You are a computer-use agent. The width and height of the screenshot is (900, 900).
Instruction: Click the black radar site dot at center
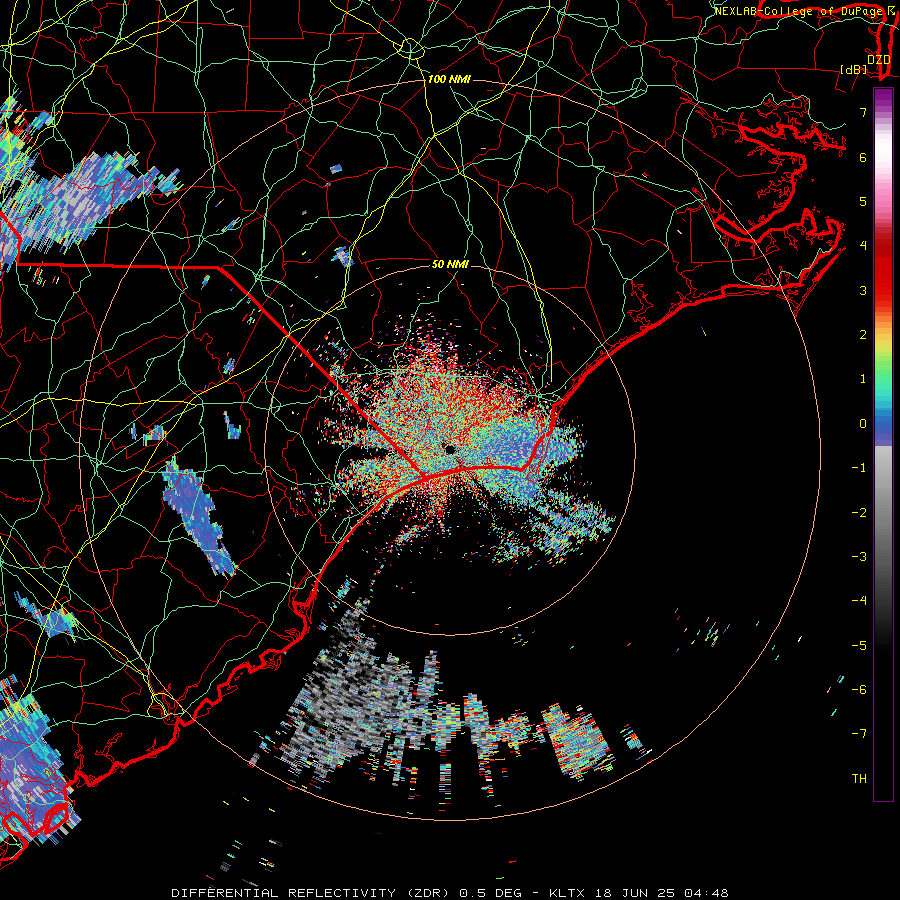450,449
